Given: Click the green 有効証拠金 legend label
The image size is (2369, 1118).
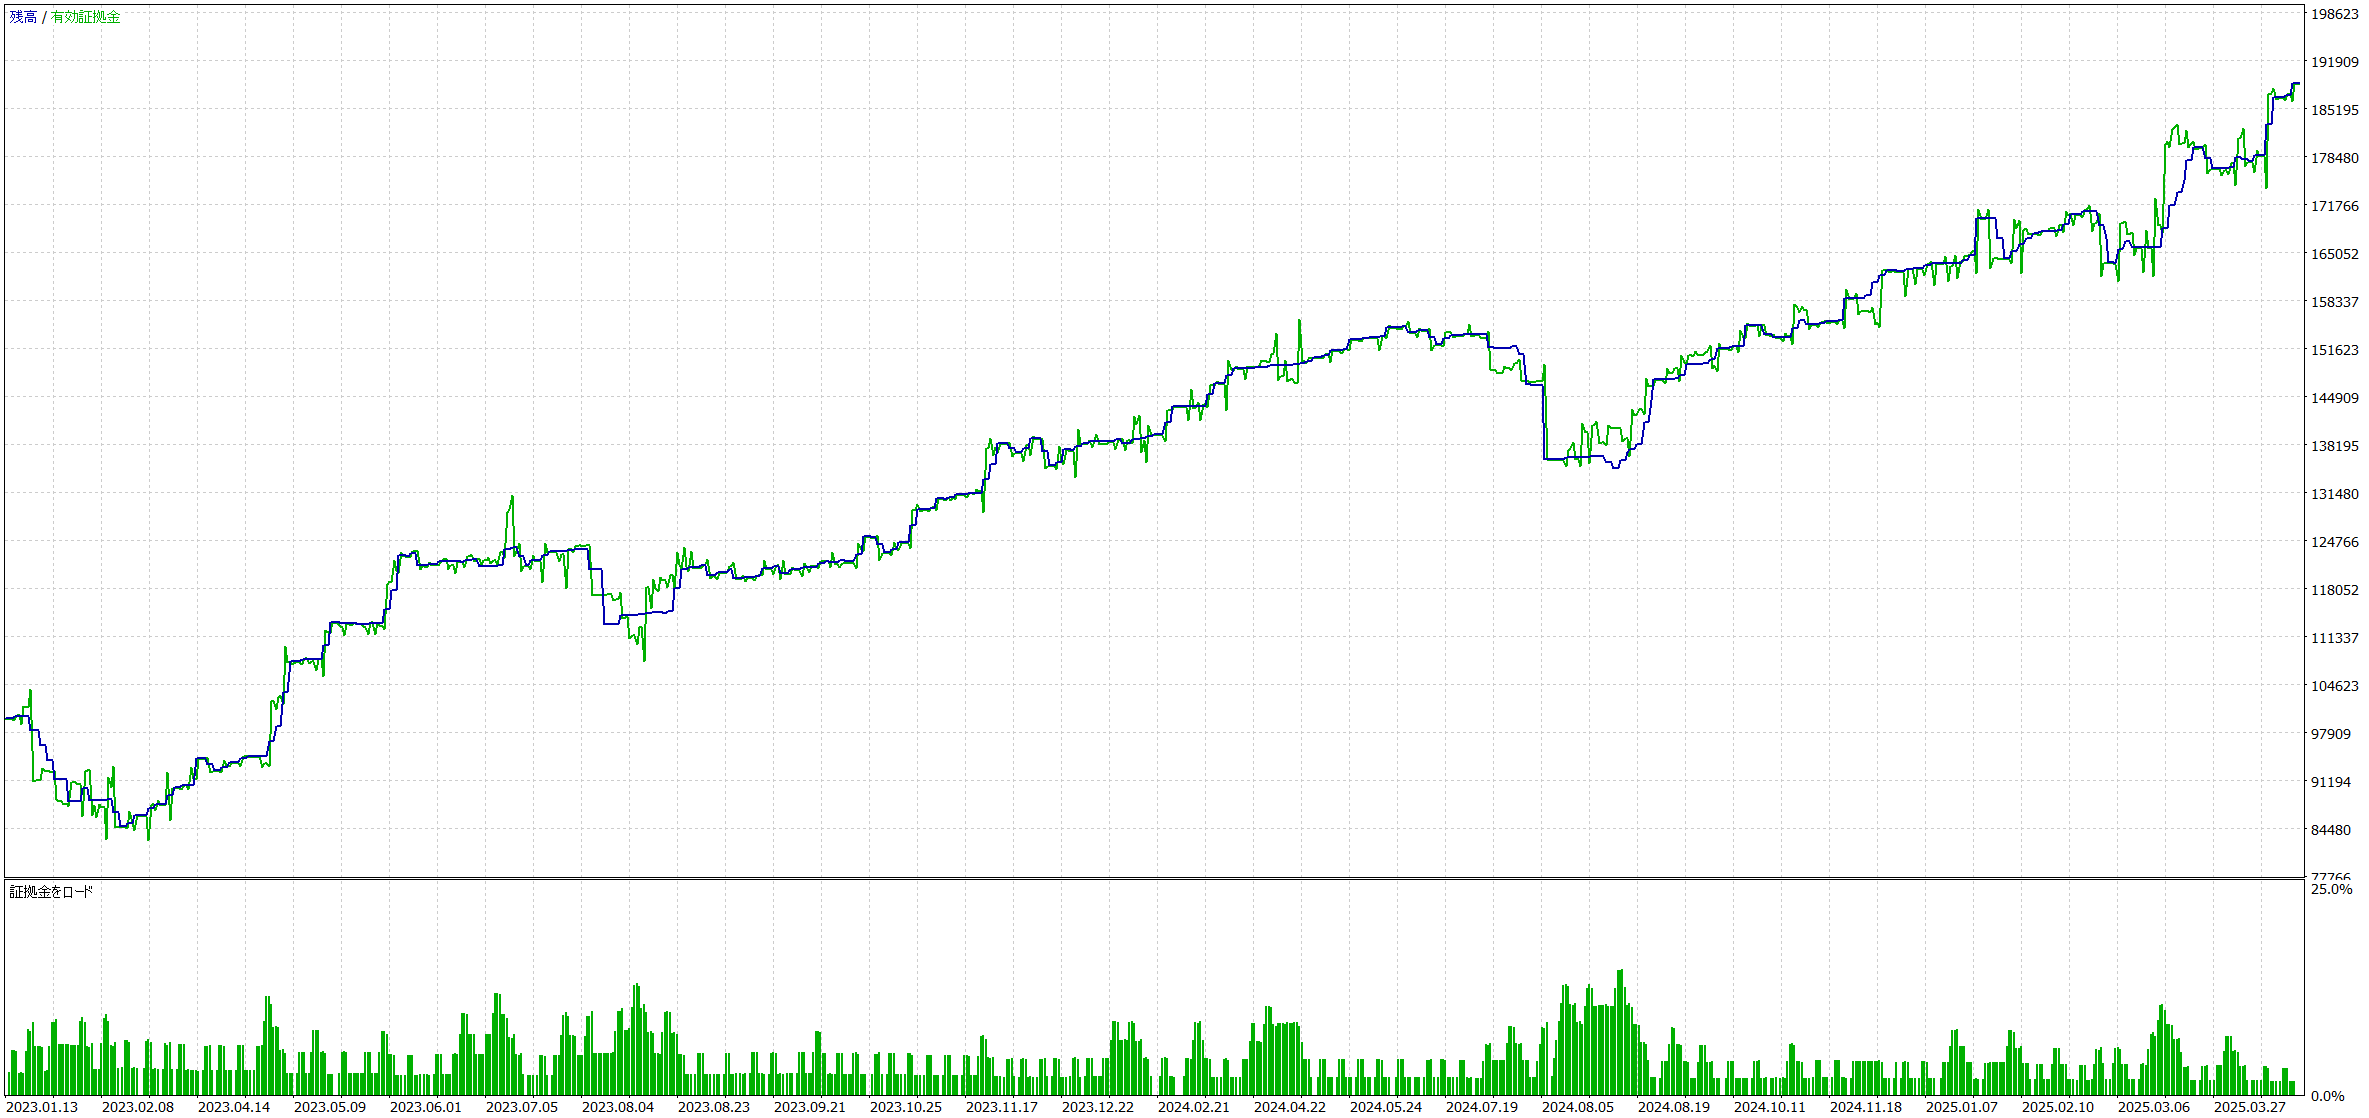Looking at the screenshot, I should tap(85, 17).
